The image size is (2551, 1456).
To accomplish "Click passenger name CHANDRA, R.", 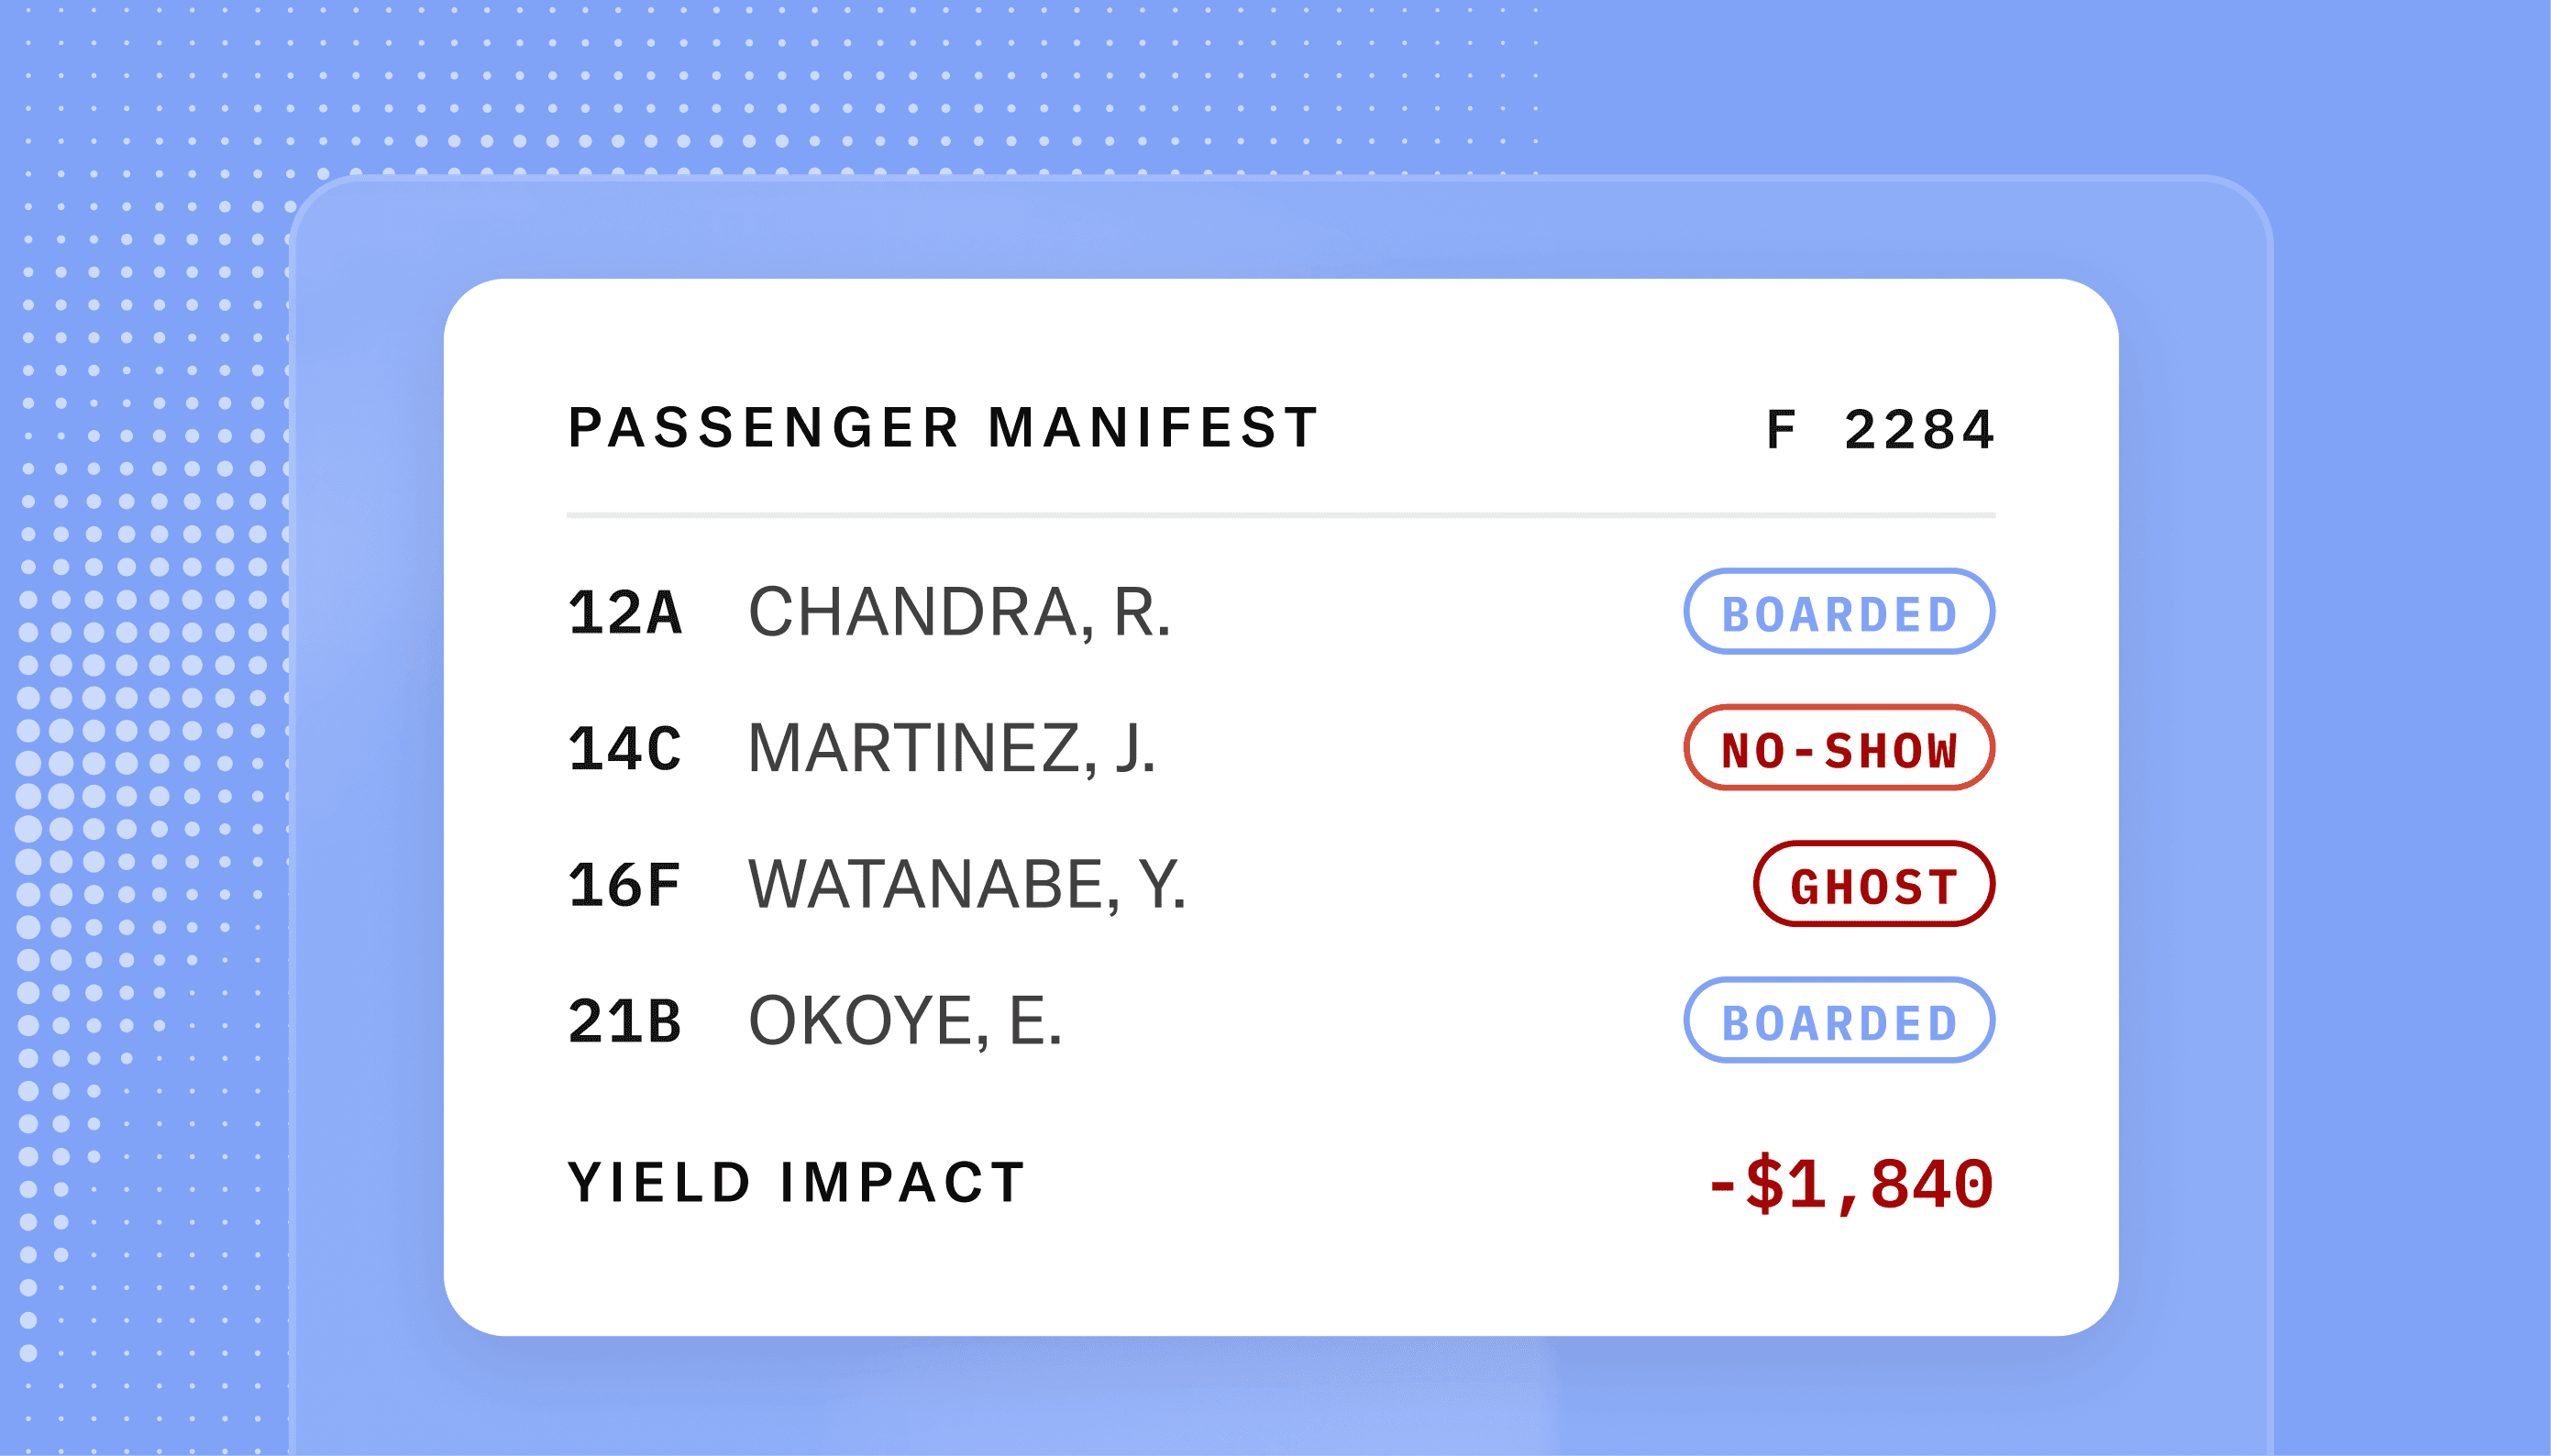I will 959,612.
